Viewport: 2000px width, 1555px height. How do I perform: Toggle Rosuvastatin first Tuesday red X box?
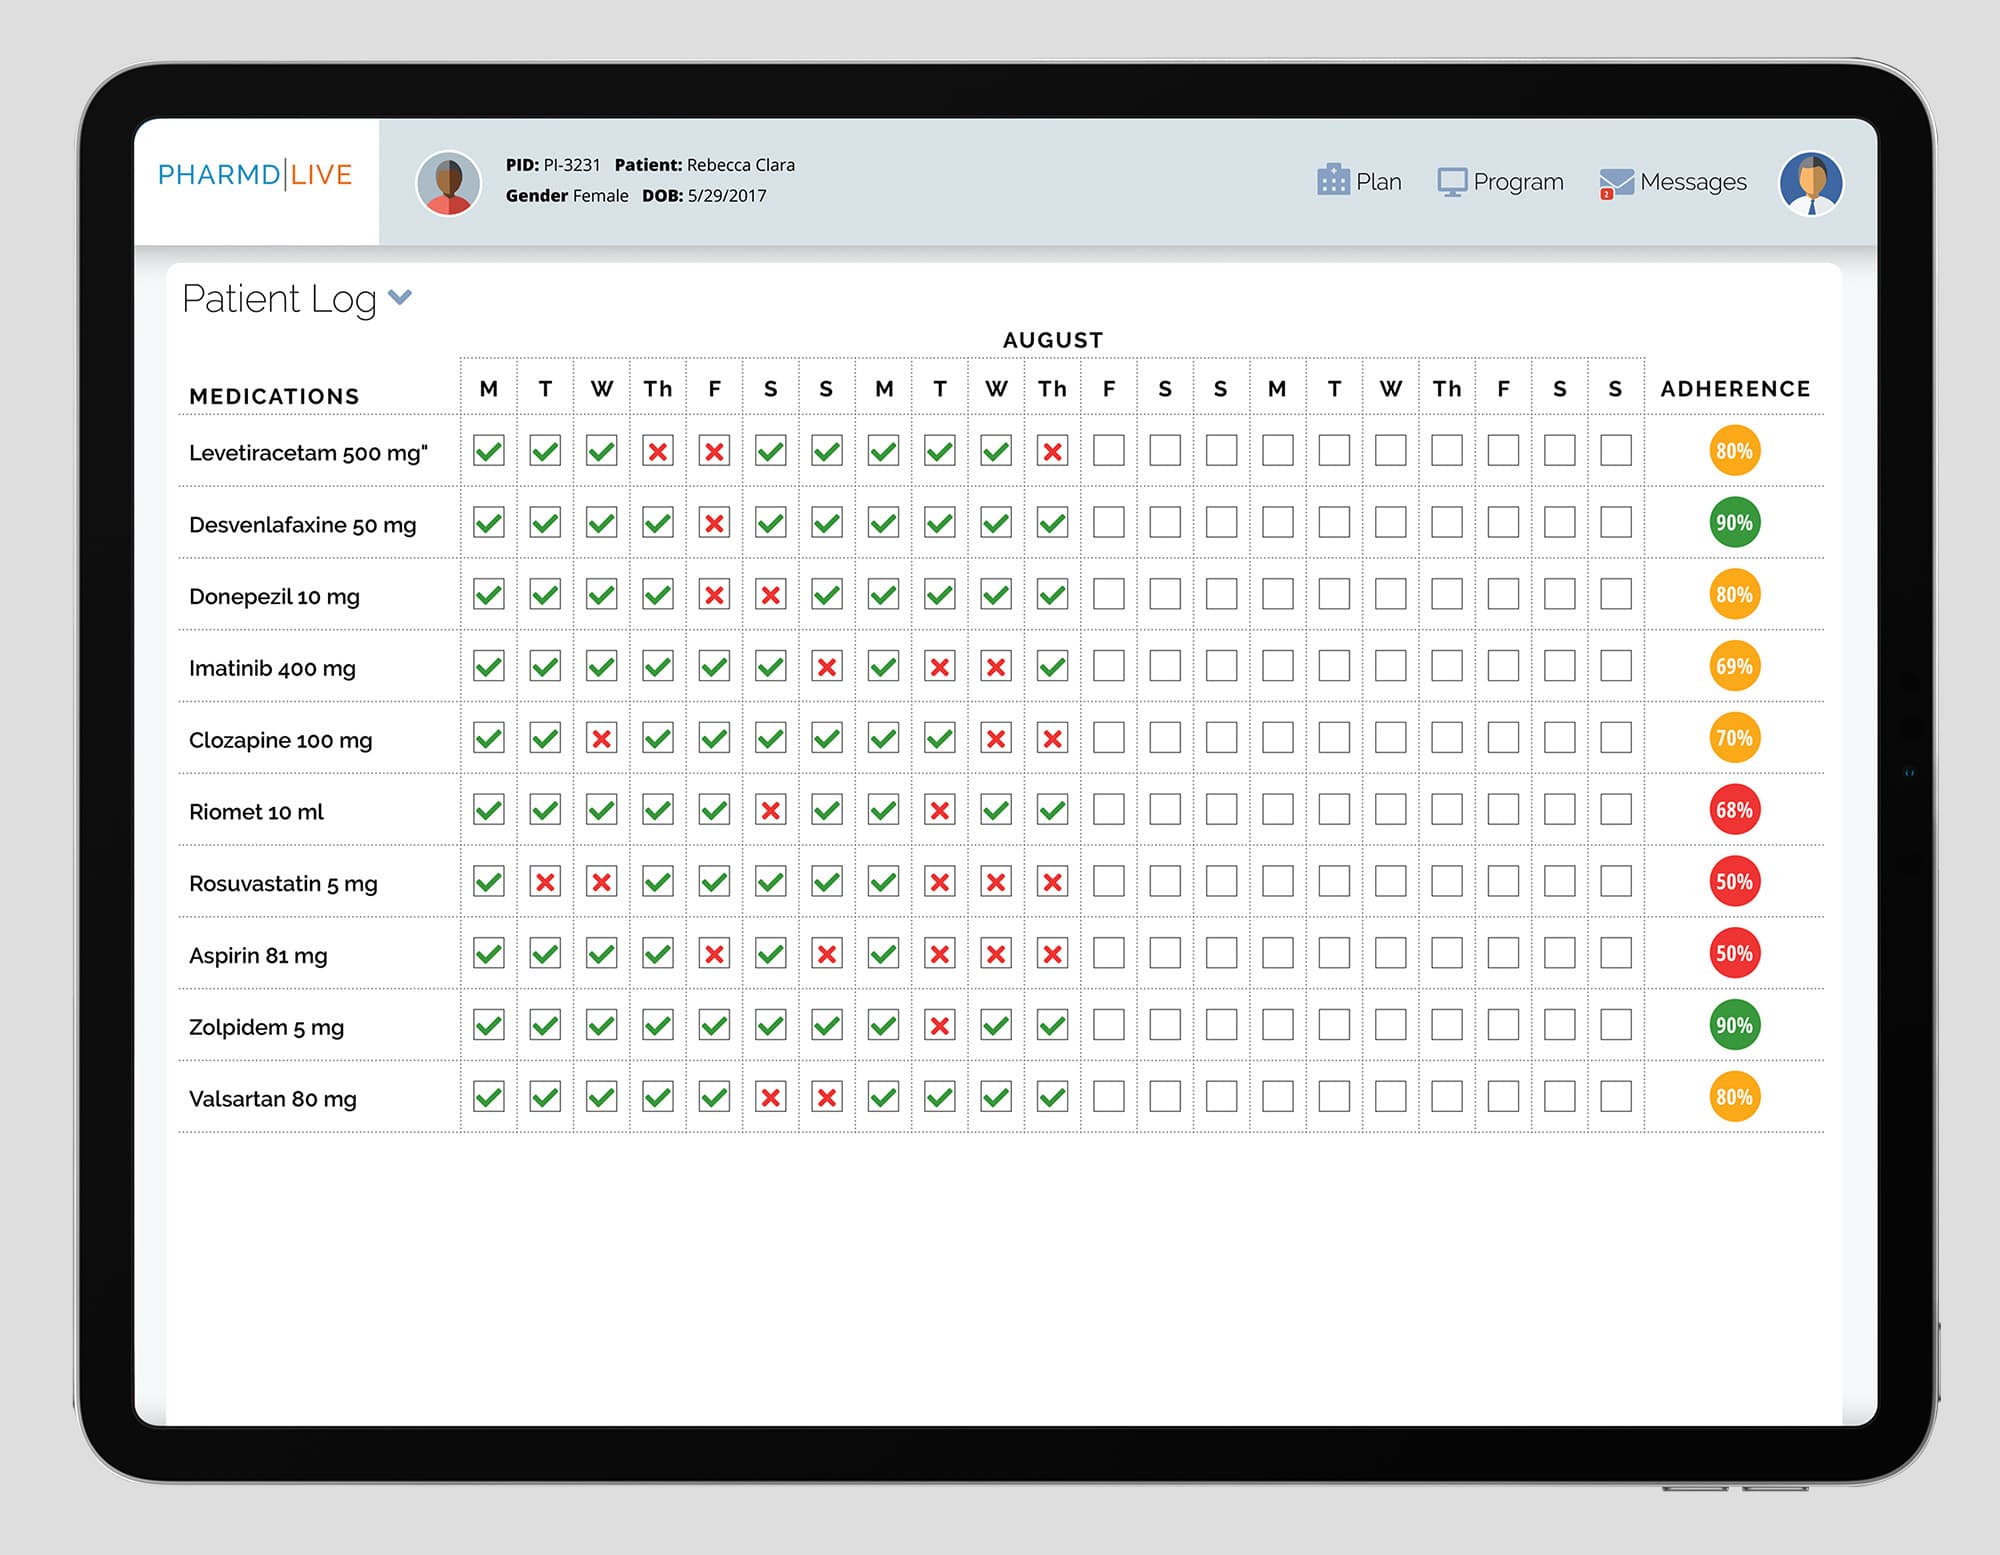[x=545, y=882]
